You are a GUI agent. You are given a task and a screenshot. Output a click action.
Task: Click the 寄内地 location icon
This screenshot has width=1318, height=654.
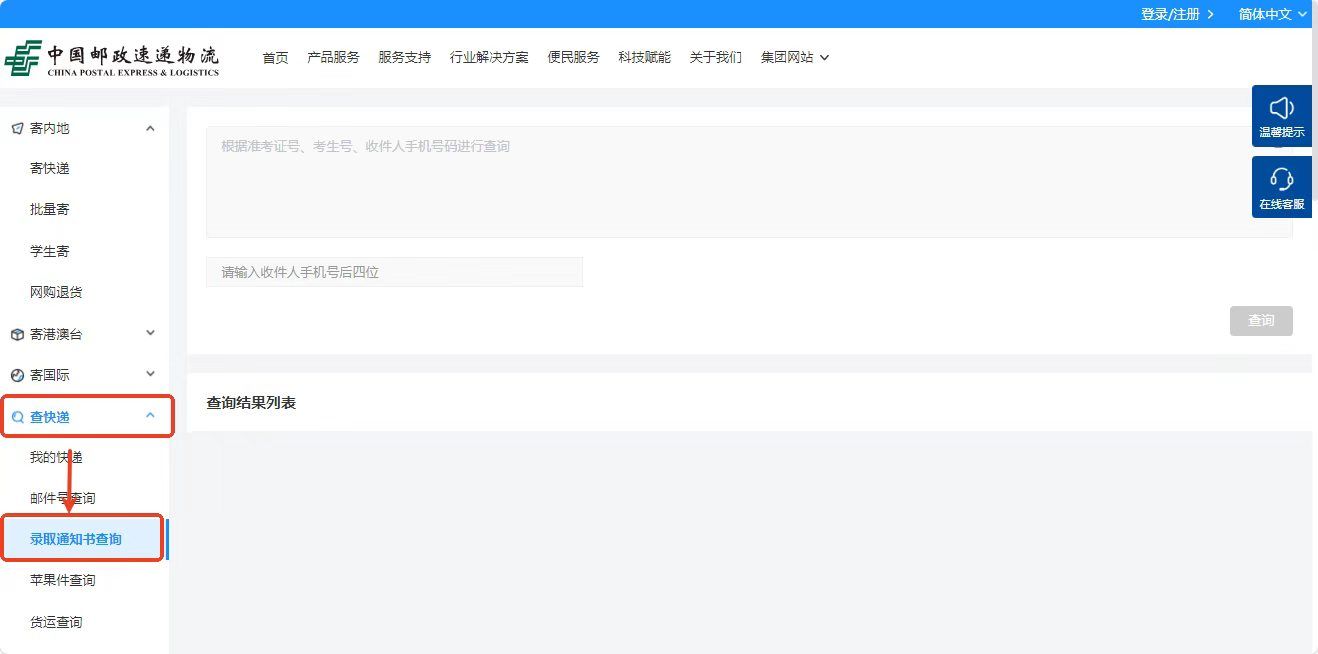(17, 128)
